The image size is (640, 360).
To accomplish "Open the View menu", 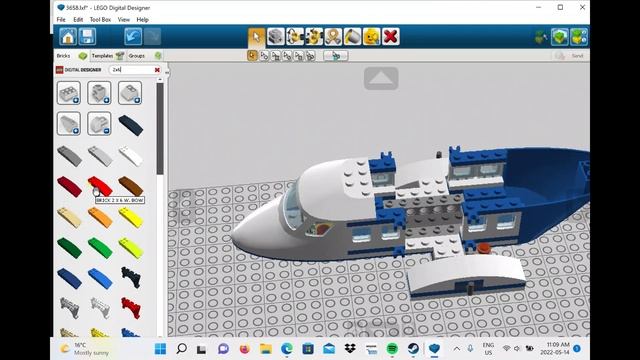I will pos(123,20).
